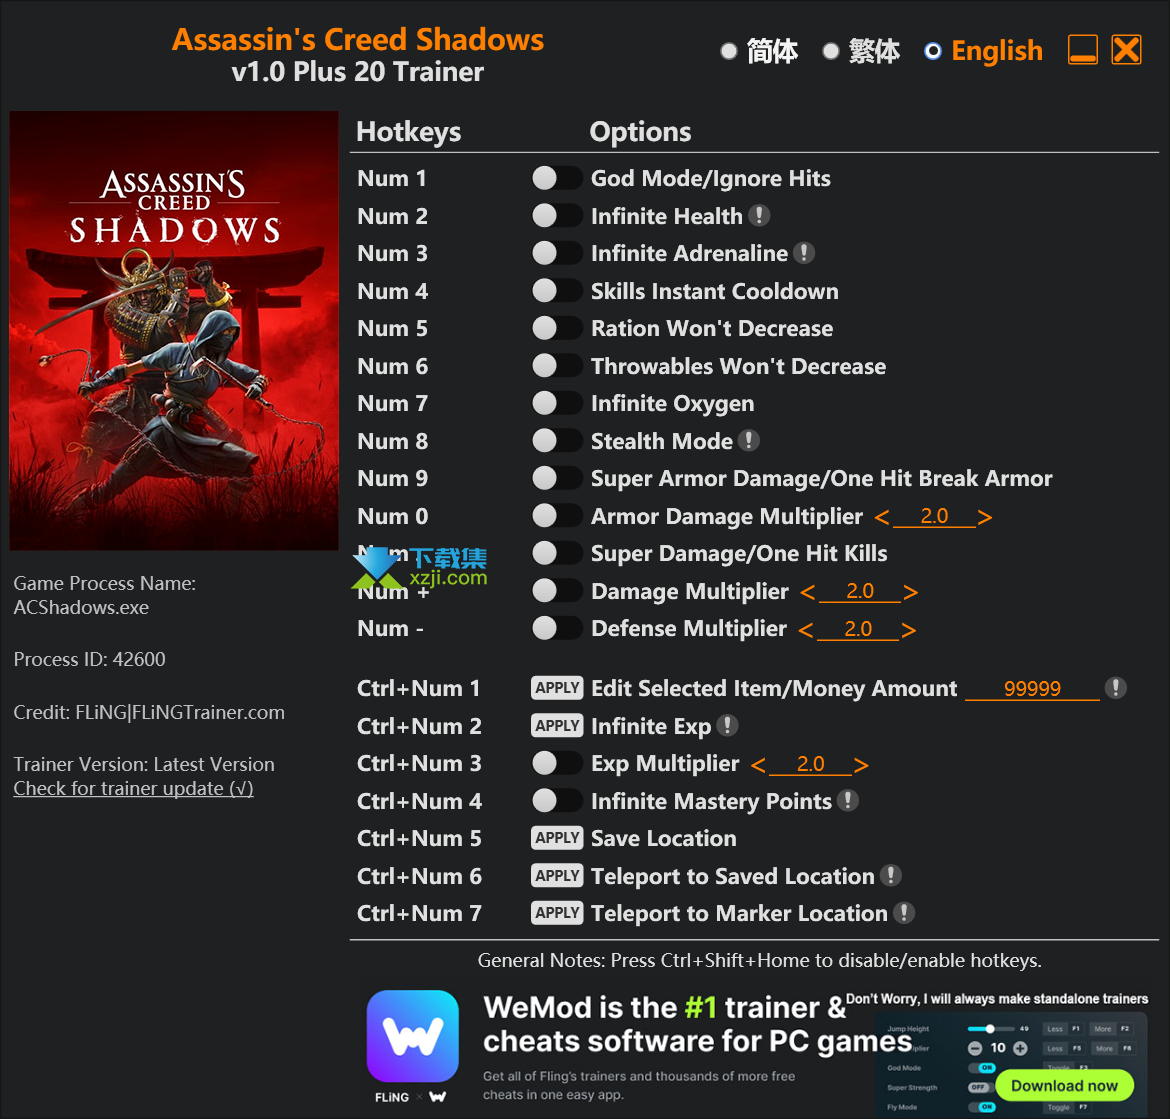Enable Skills Instant Cooldown
The image size is (1170, 1119).
point(557,290)
